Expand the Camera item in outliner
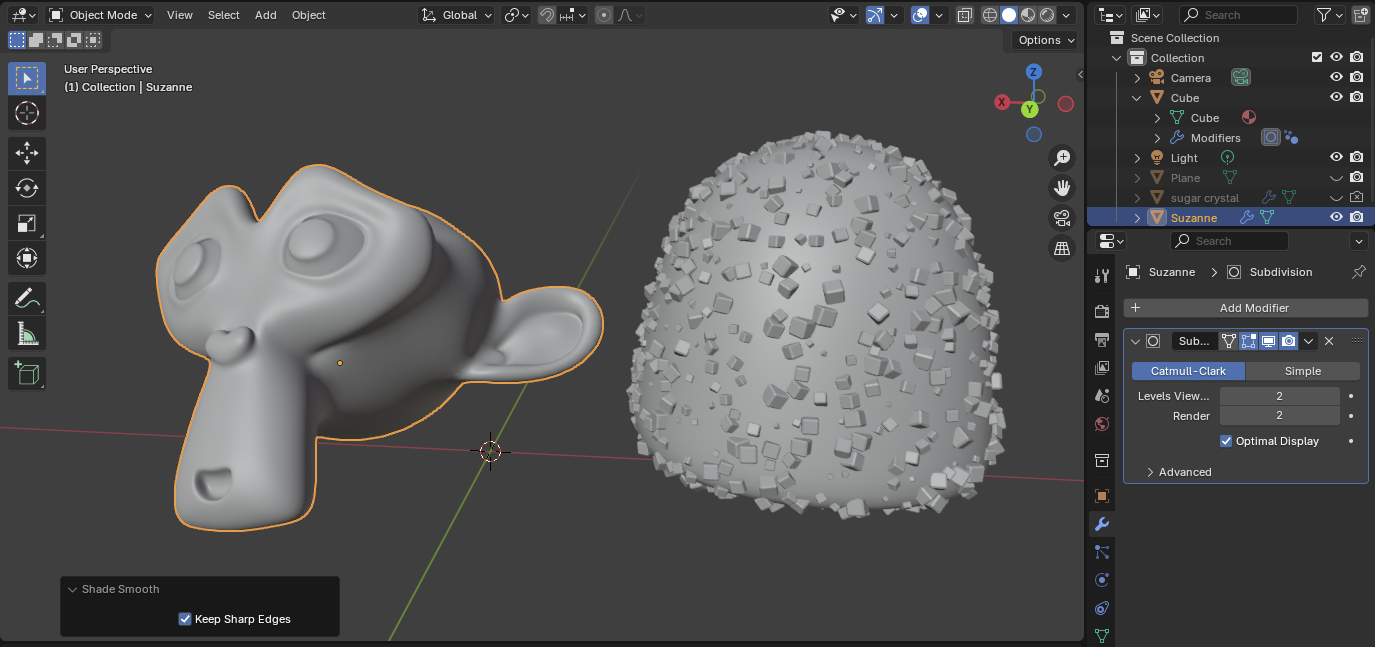This screenshot has width=1375, height=647. (1137, 78)
